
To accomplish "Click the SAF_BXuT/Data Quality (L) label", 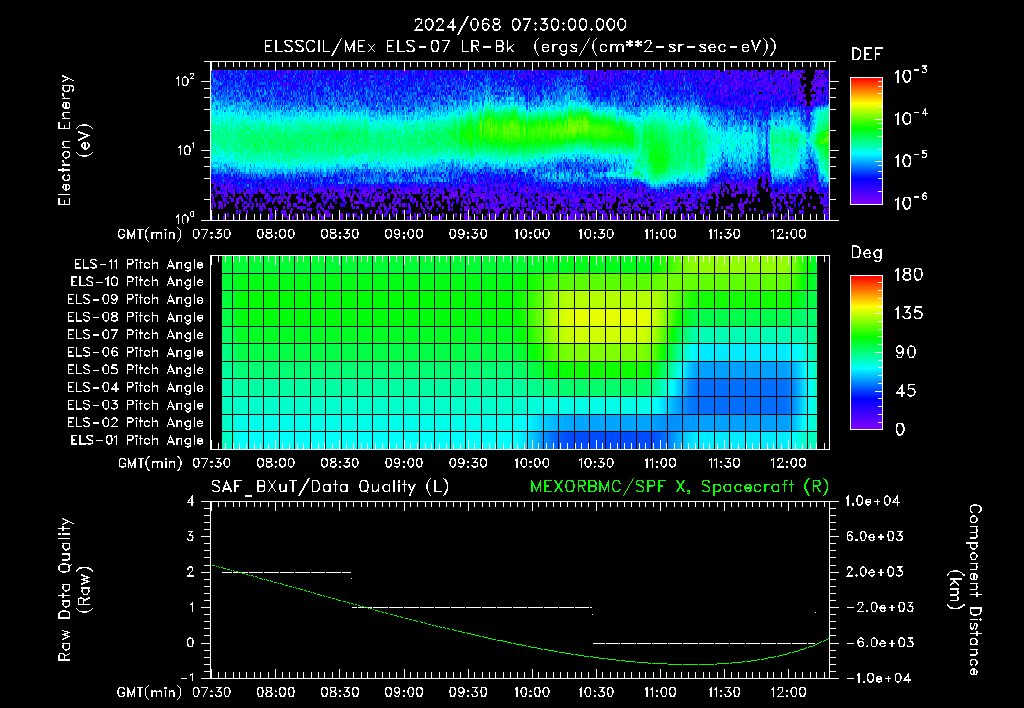I will point(330,487).
